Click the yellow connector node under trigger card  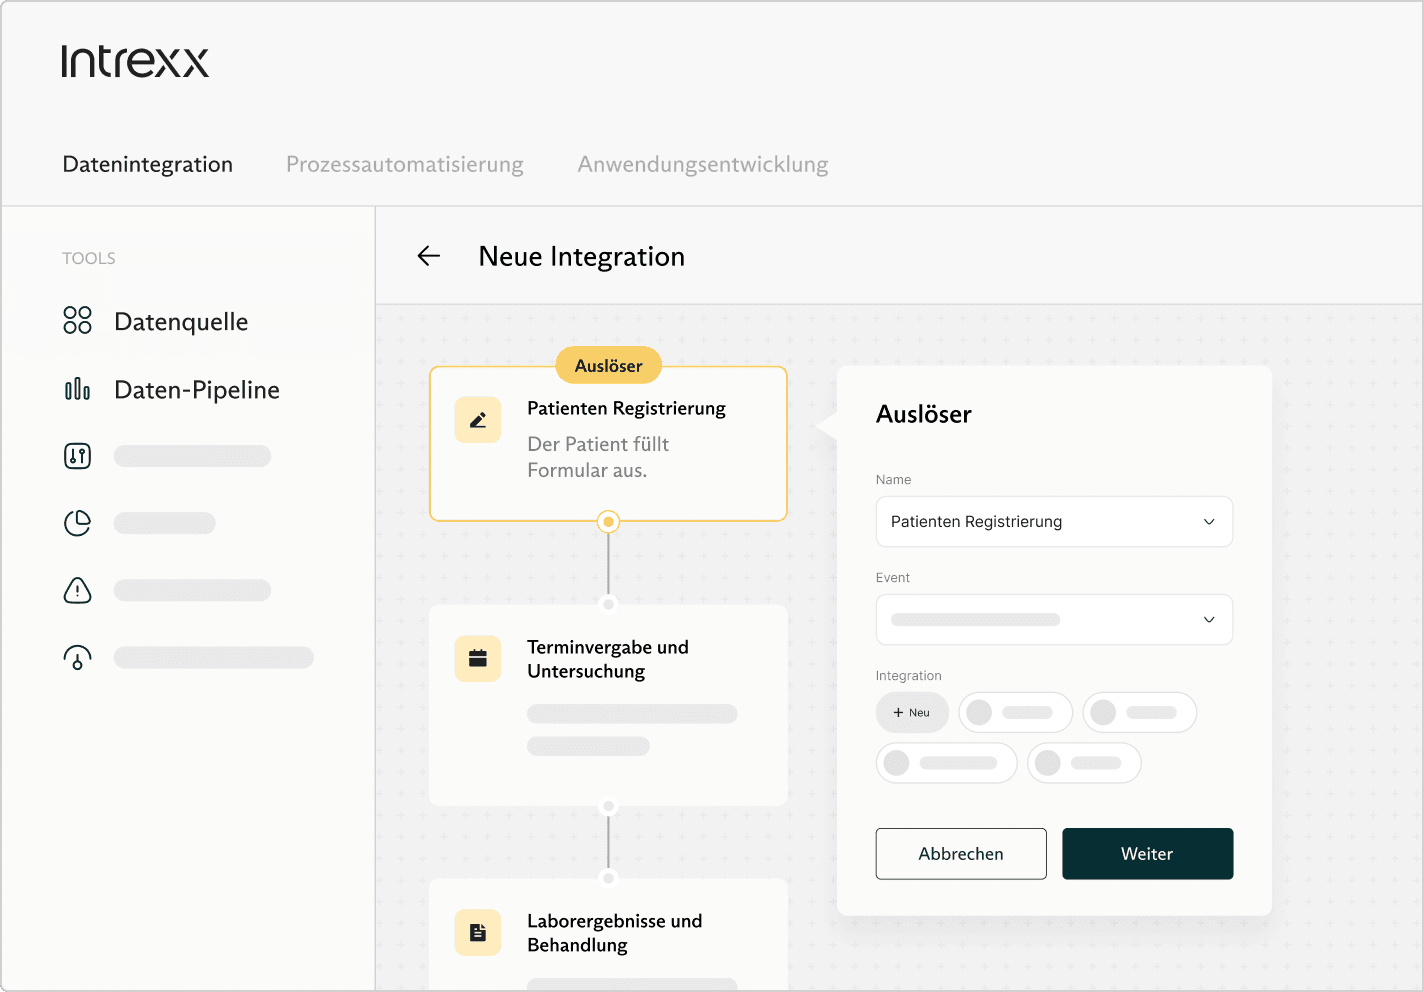coord(608,522)
